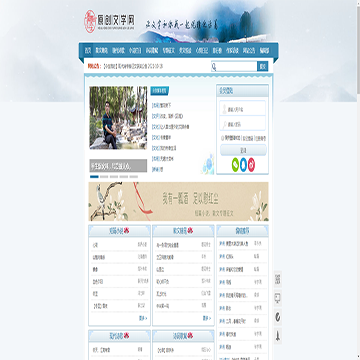Image resolution: width=360 pixels, height=360 pixels.
Task: Click the key icon in password field
Action: 224,124
